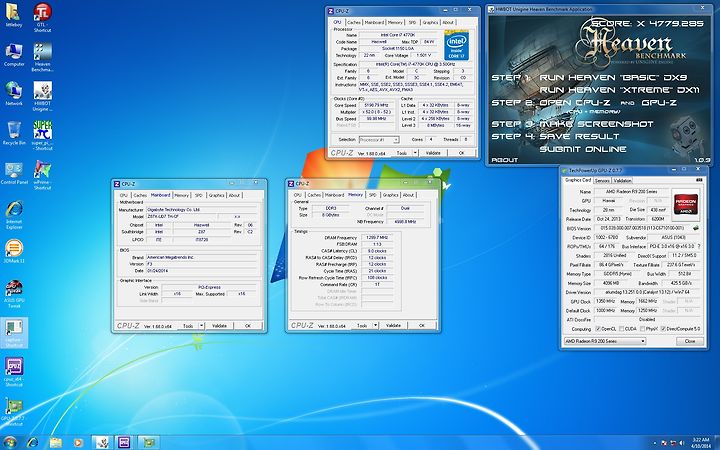Click Save Result in HWBOT Heaven
720x450 pixels.
(x=579, y=136)
